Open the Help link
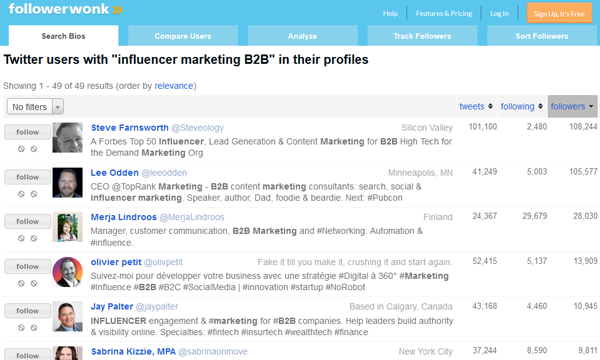The width and height of the screenshot is (600, 360). (390, 13)
